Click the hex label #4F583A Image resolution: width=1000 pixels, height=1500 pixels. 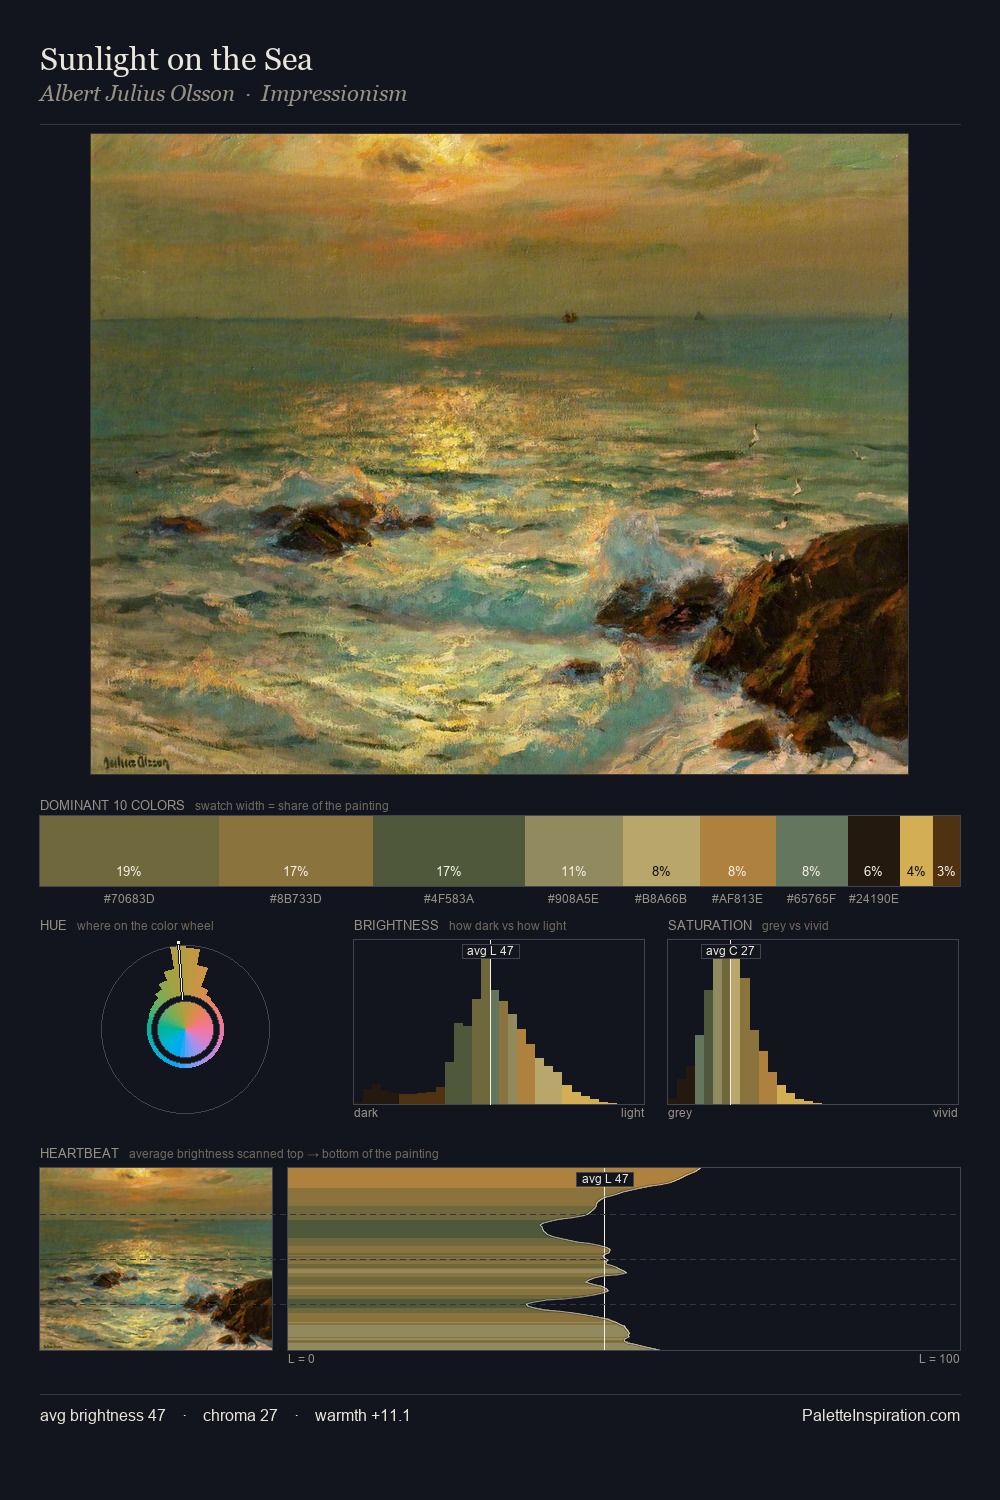coord(449,899)
